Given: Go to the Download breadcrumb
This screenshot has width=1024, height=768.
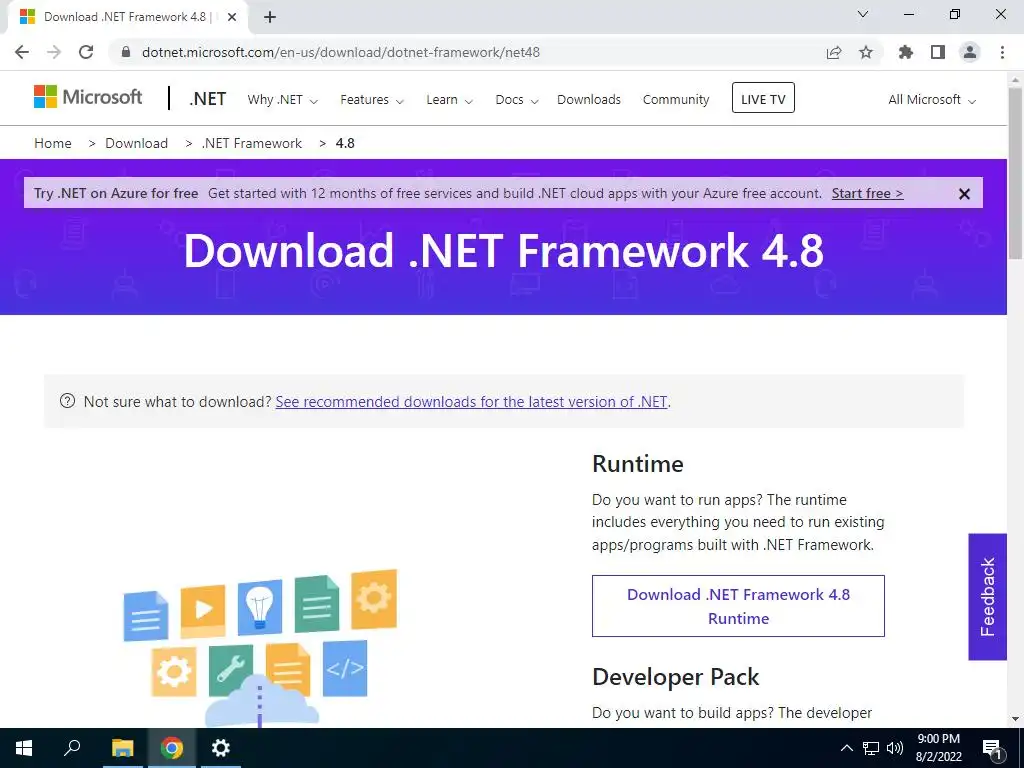Looking at the screenshot, I should pos(136,143).
